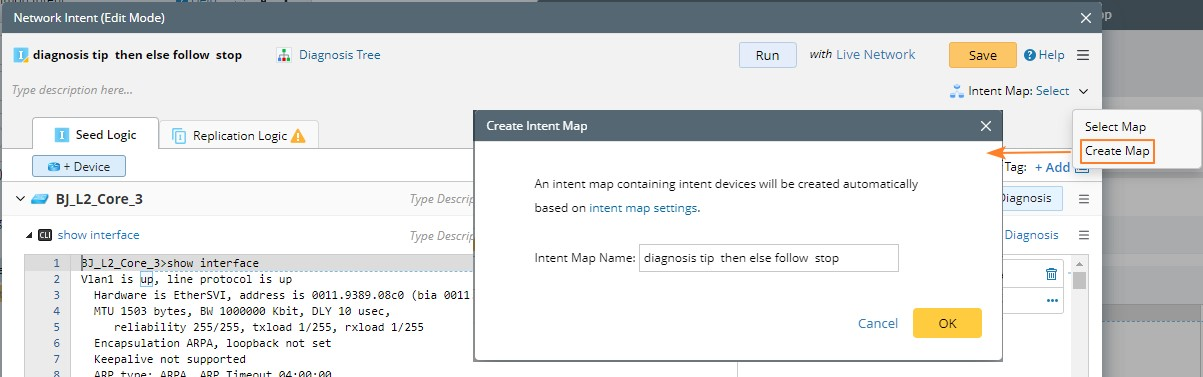Open the Help link icon
Viewport: 1203px width, 377px height.
point(1030,55)
